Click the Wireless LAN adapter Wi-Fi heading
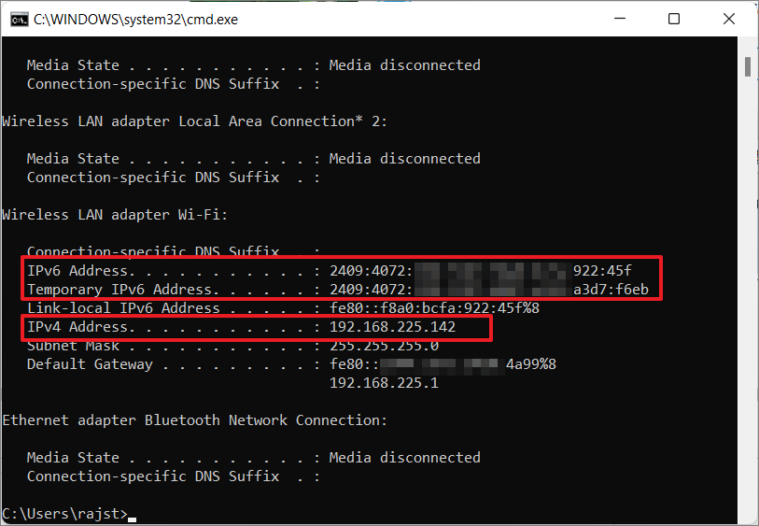Viewport: 759px width, 526px height. coord(115,215)
